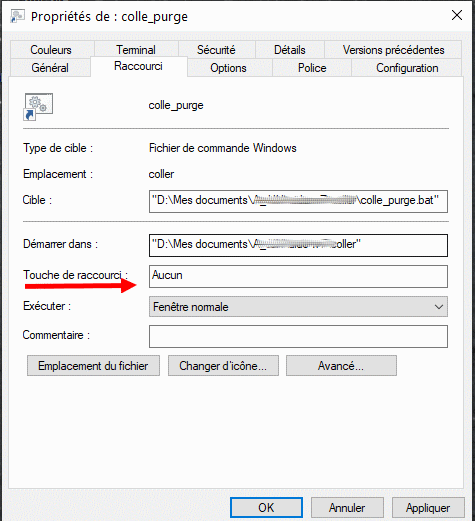Click the empty Commentaire field
This screenshot has height=521, width=475.
298,337
